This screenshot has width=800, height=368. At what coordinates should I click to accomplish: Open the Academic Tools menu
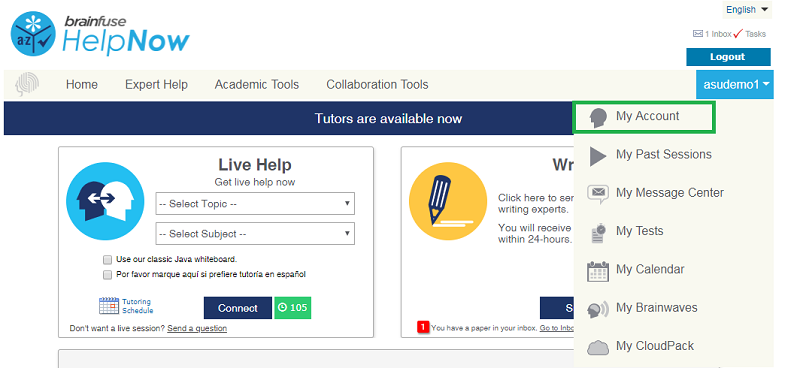click(x=257, y=85)
